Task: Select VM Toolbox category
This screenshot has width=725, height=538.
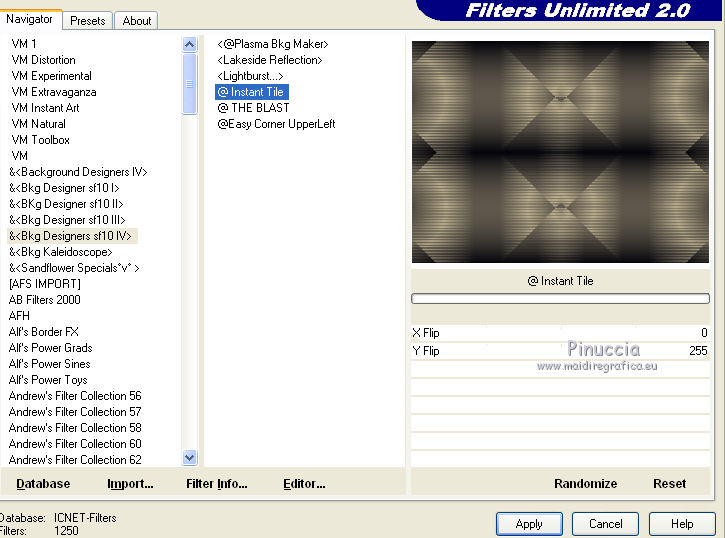Action: [41, 140]
